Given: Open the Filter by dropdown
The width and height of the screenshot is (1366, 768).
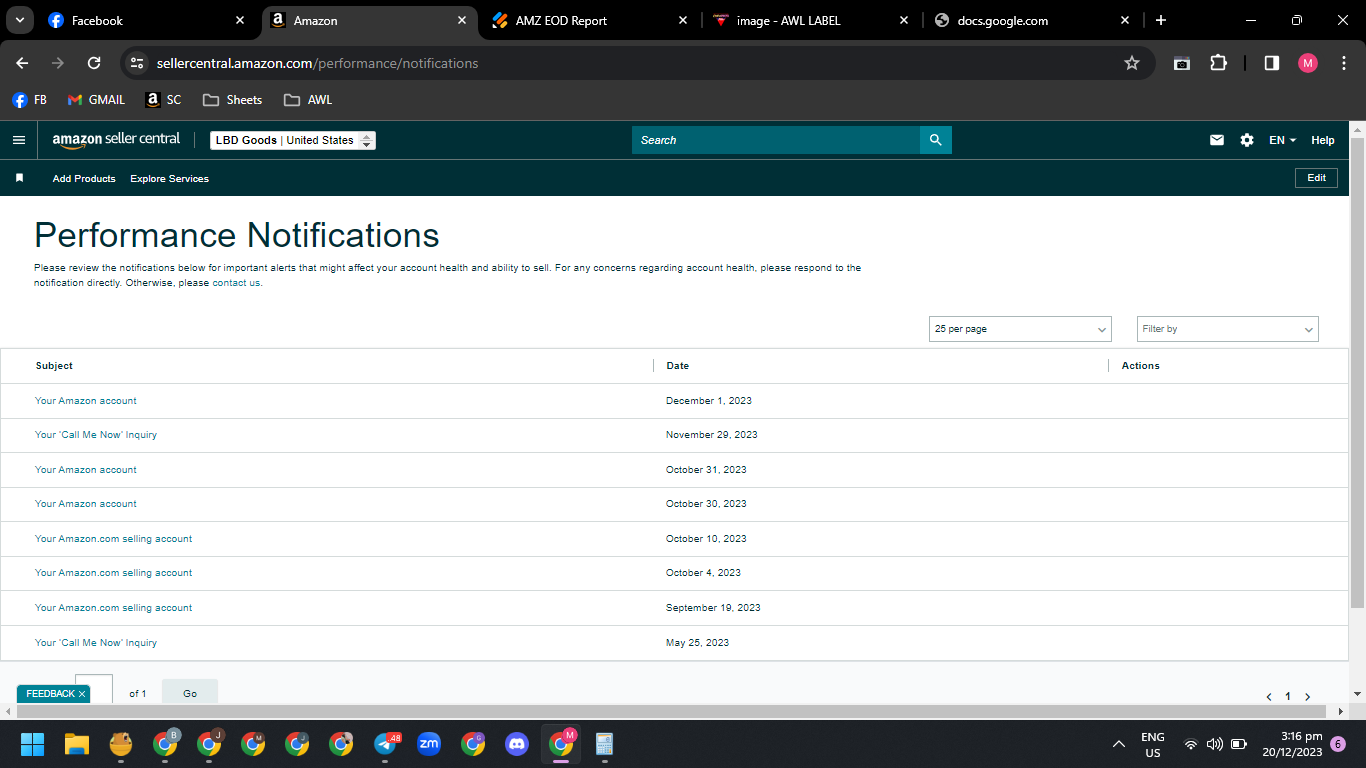Looking at the screenshot, I should point(1228,329).
